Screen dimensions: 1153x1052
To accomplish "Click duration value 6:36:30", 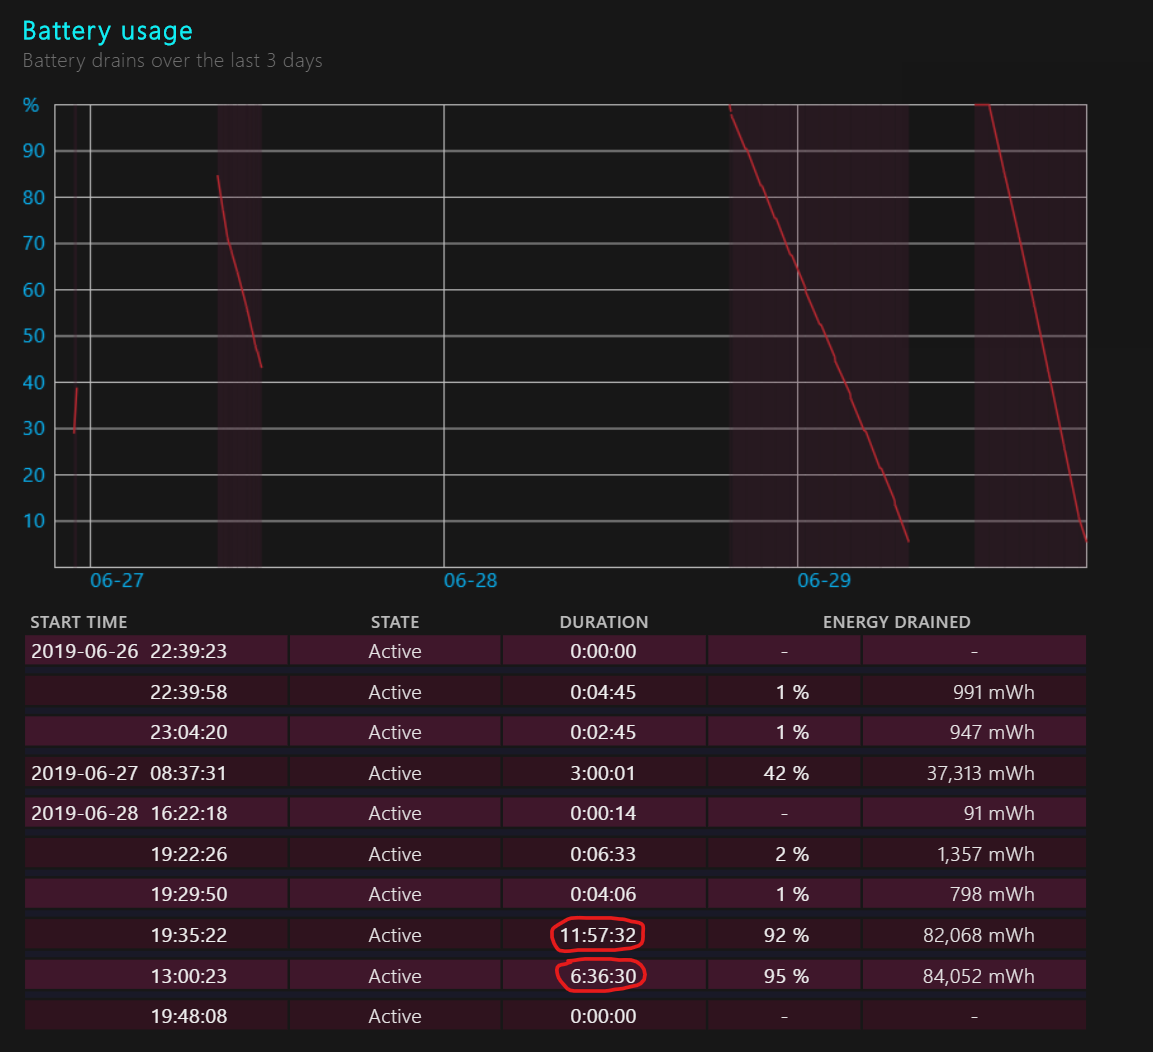I will [x=603, y=976].
